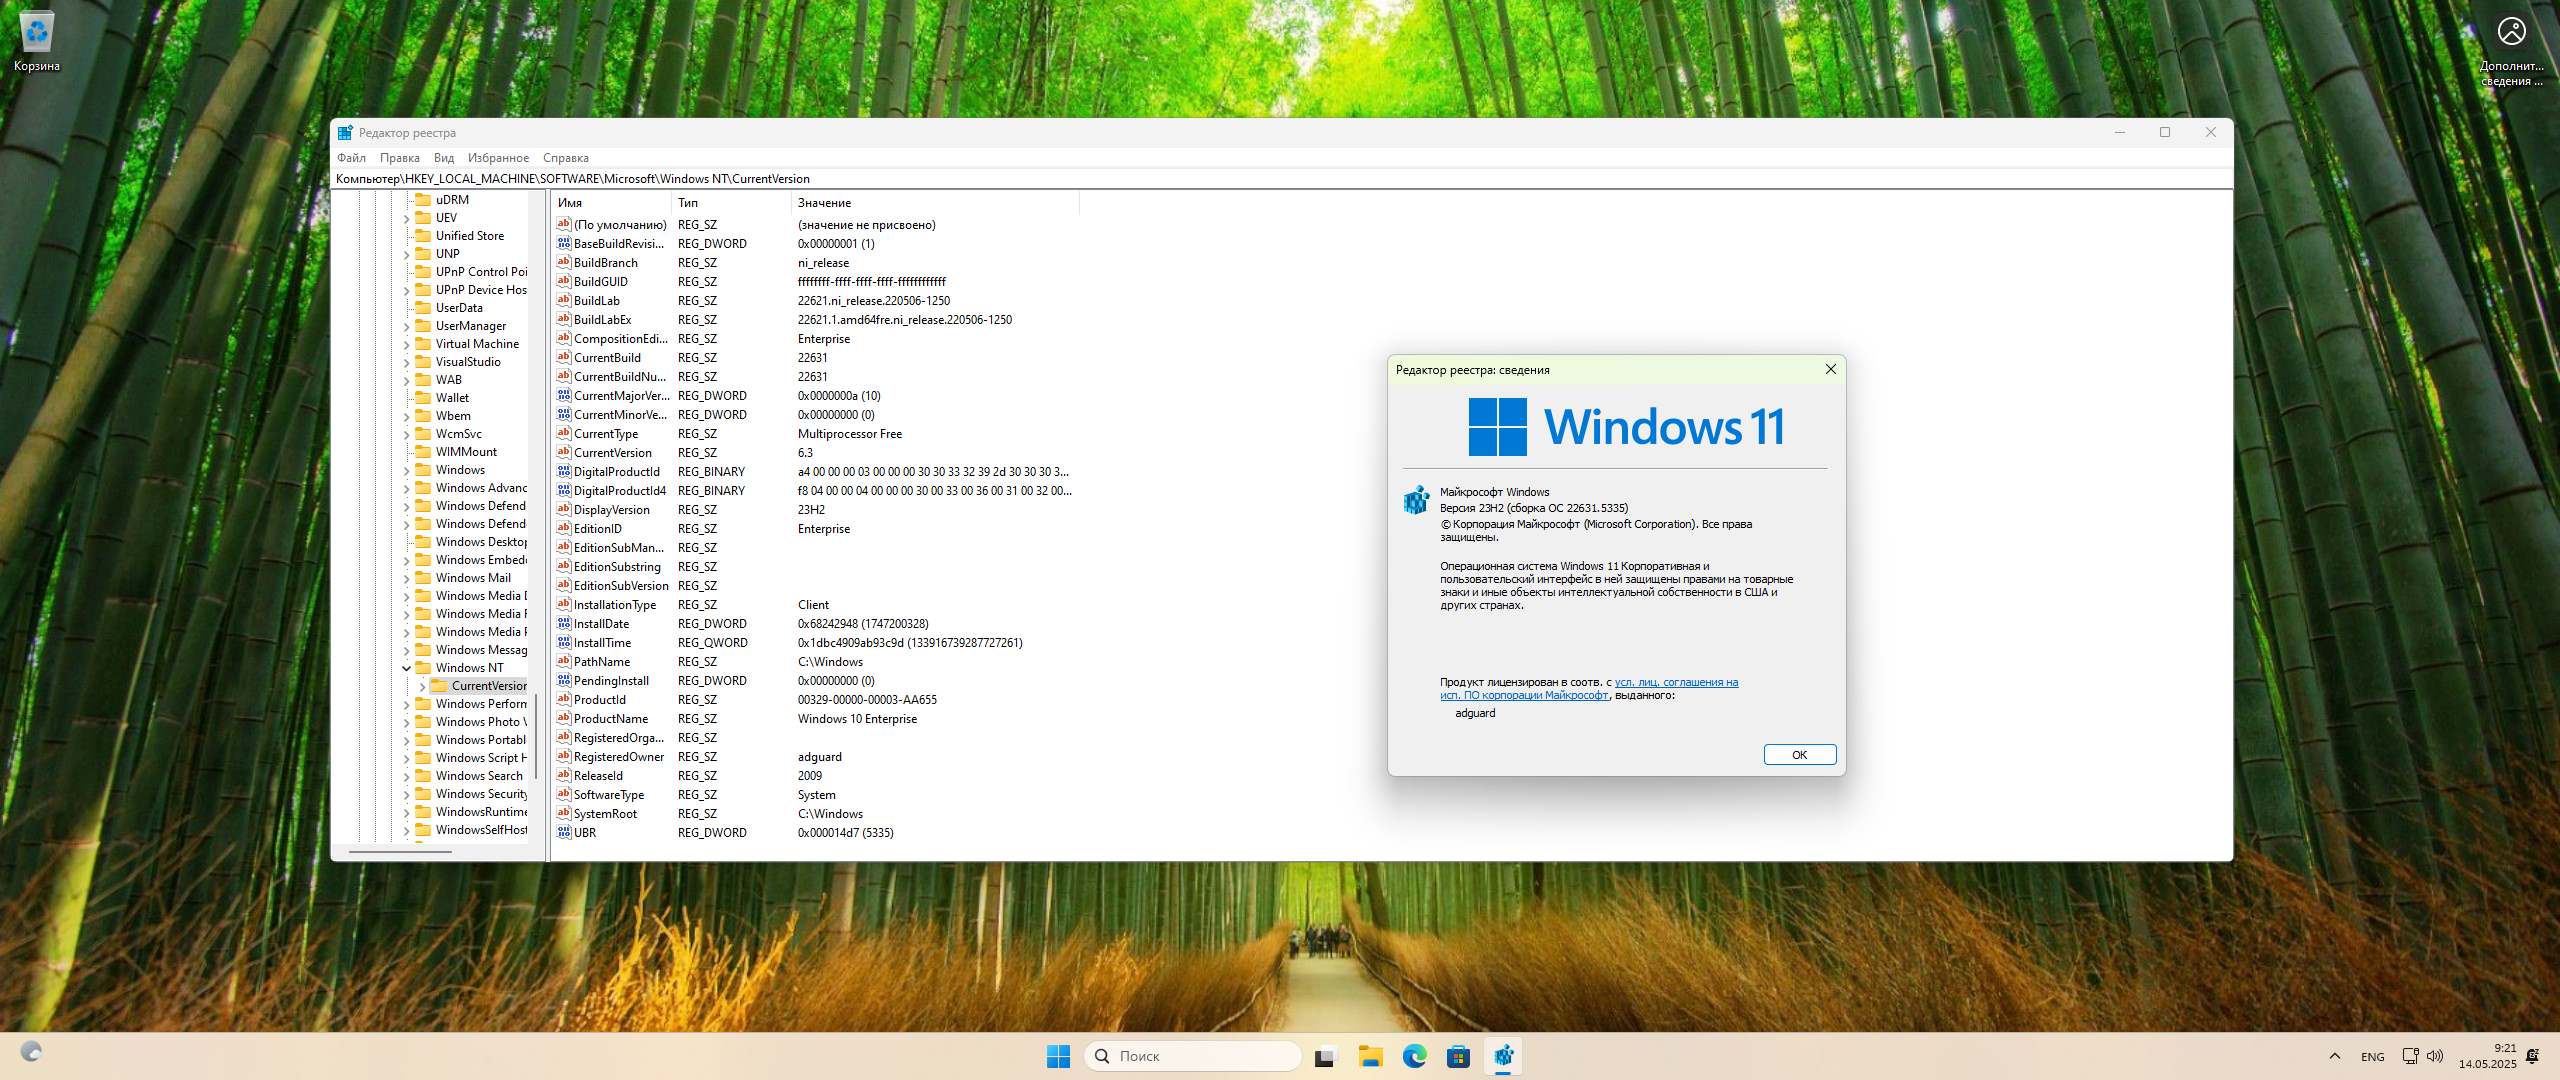This screenshot has width=2560, height=1080.
Task: Expand the UserManager tree node
Action: [406, 326]
